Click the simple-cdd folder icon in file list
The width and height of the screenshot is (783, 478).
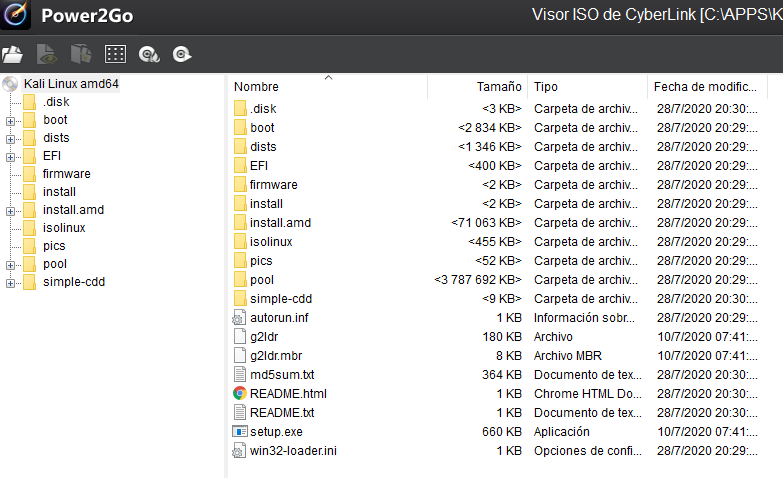click(x=240, y=299)
